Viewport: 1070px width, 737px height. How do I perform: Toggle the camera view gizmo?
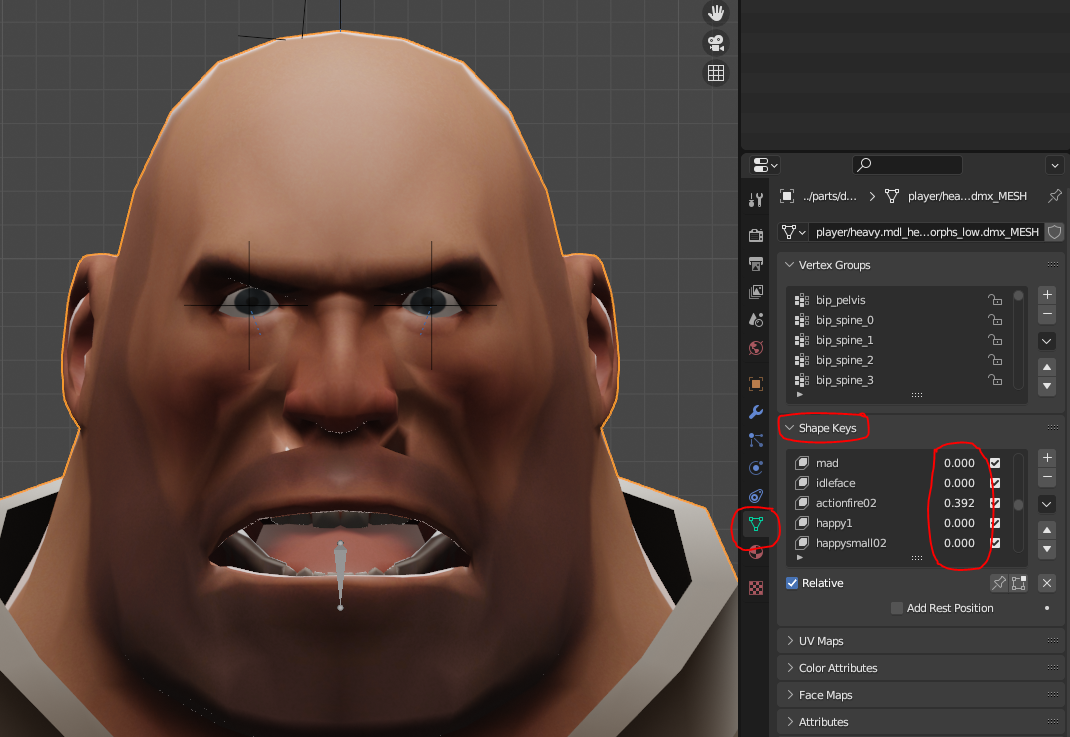click(716, 43)
